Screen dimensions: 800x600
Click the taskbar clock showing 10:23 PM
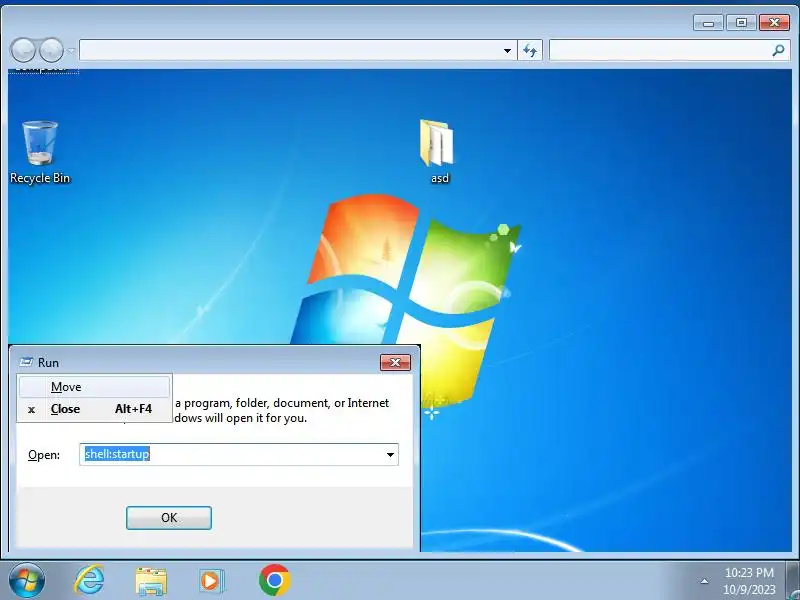coord(749,581)
